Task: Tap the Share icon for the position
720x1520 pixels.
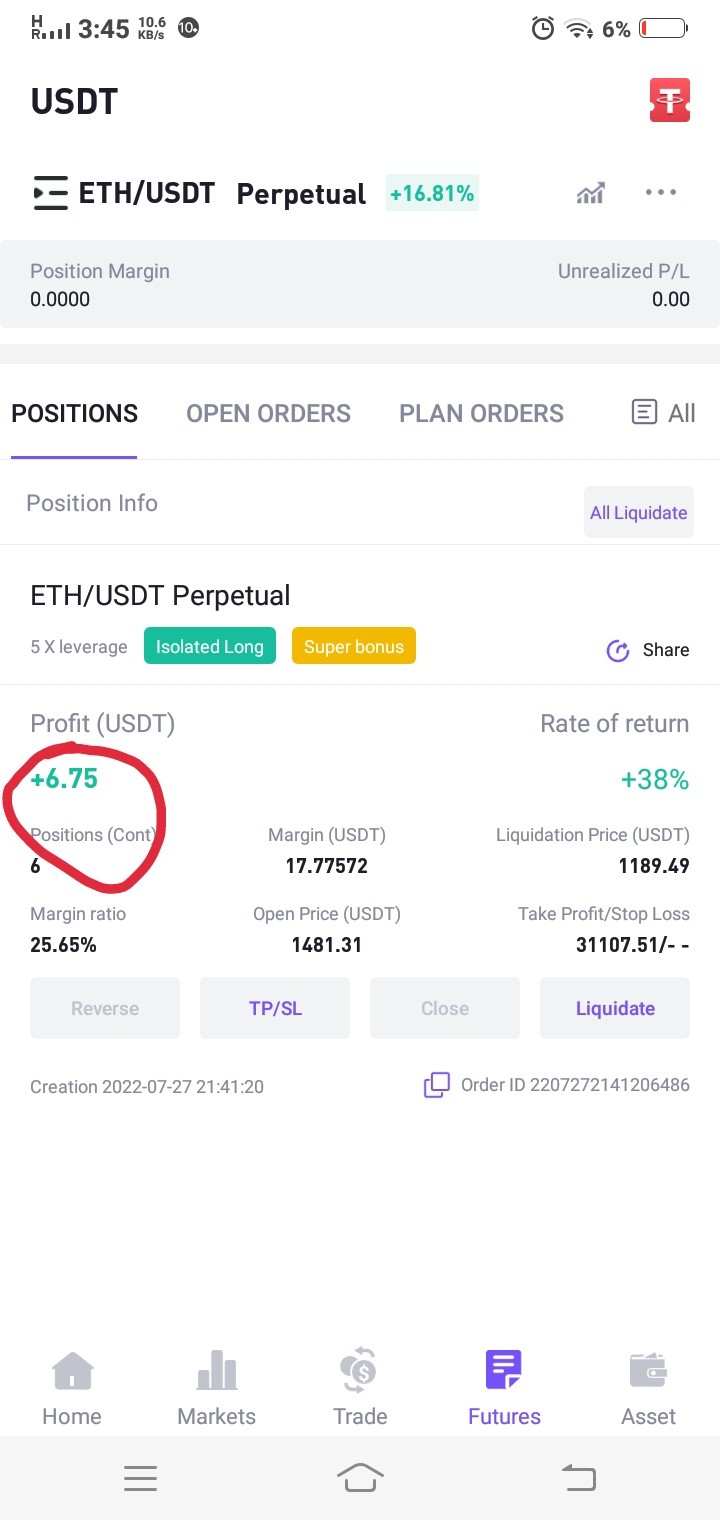Action: point(618,650)
